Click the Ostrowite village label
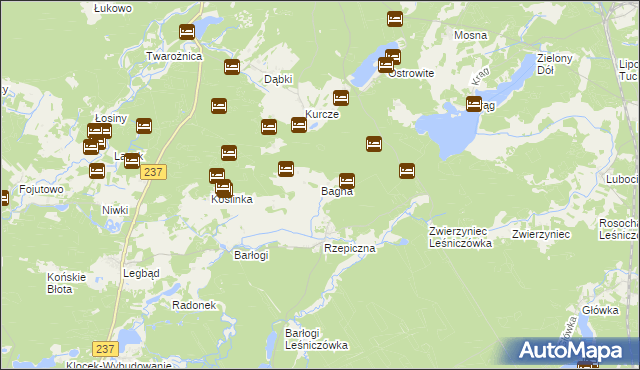The width and height of the screenshot is (640, 370). click(x=411, y=73)
